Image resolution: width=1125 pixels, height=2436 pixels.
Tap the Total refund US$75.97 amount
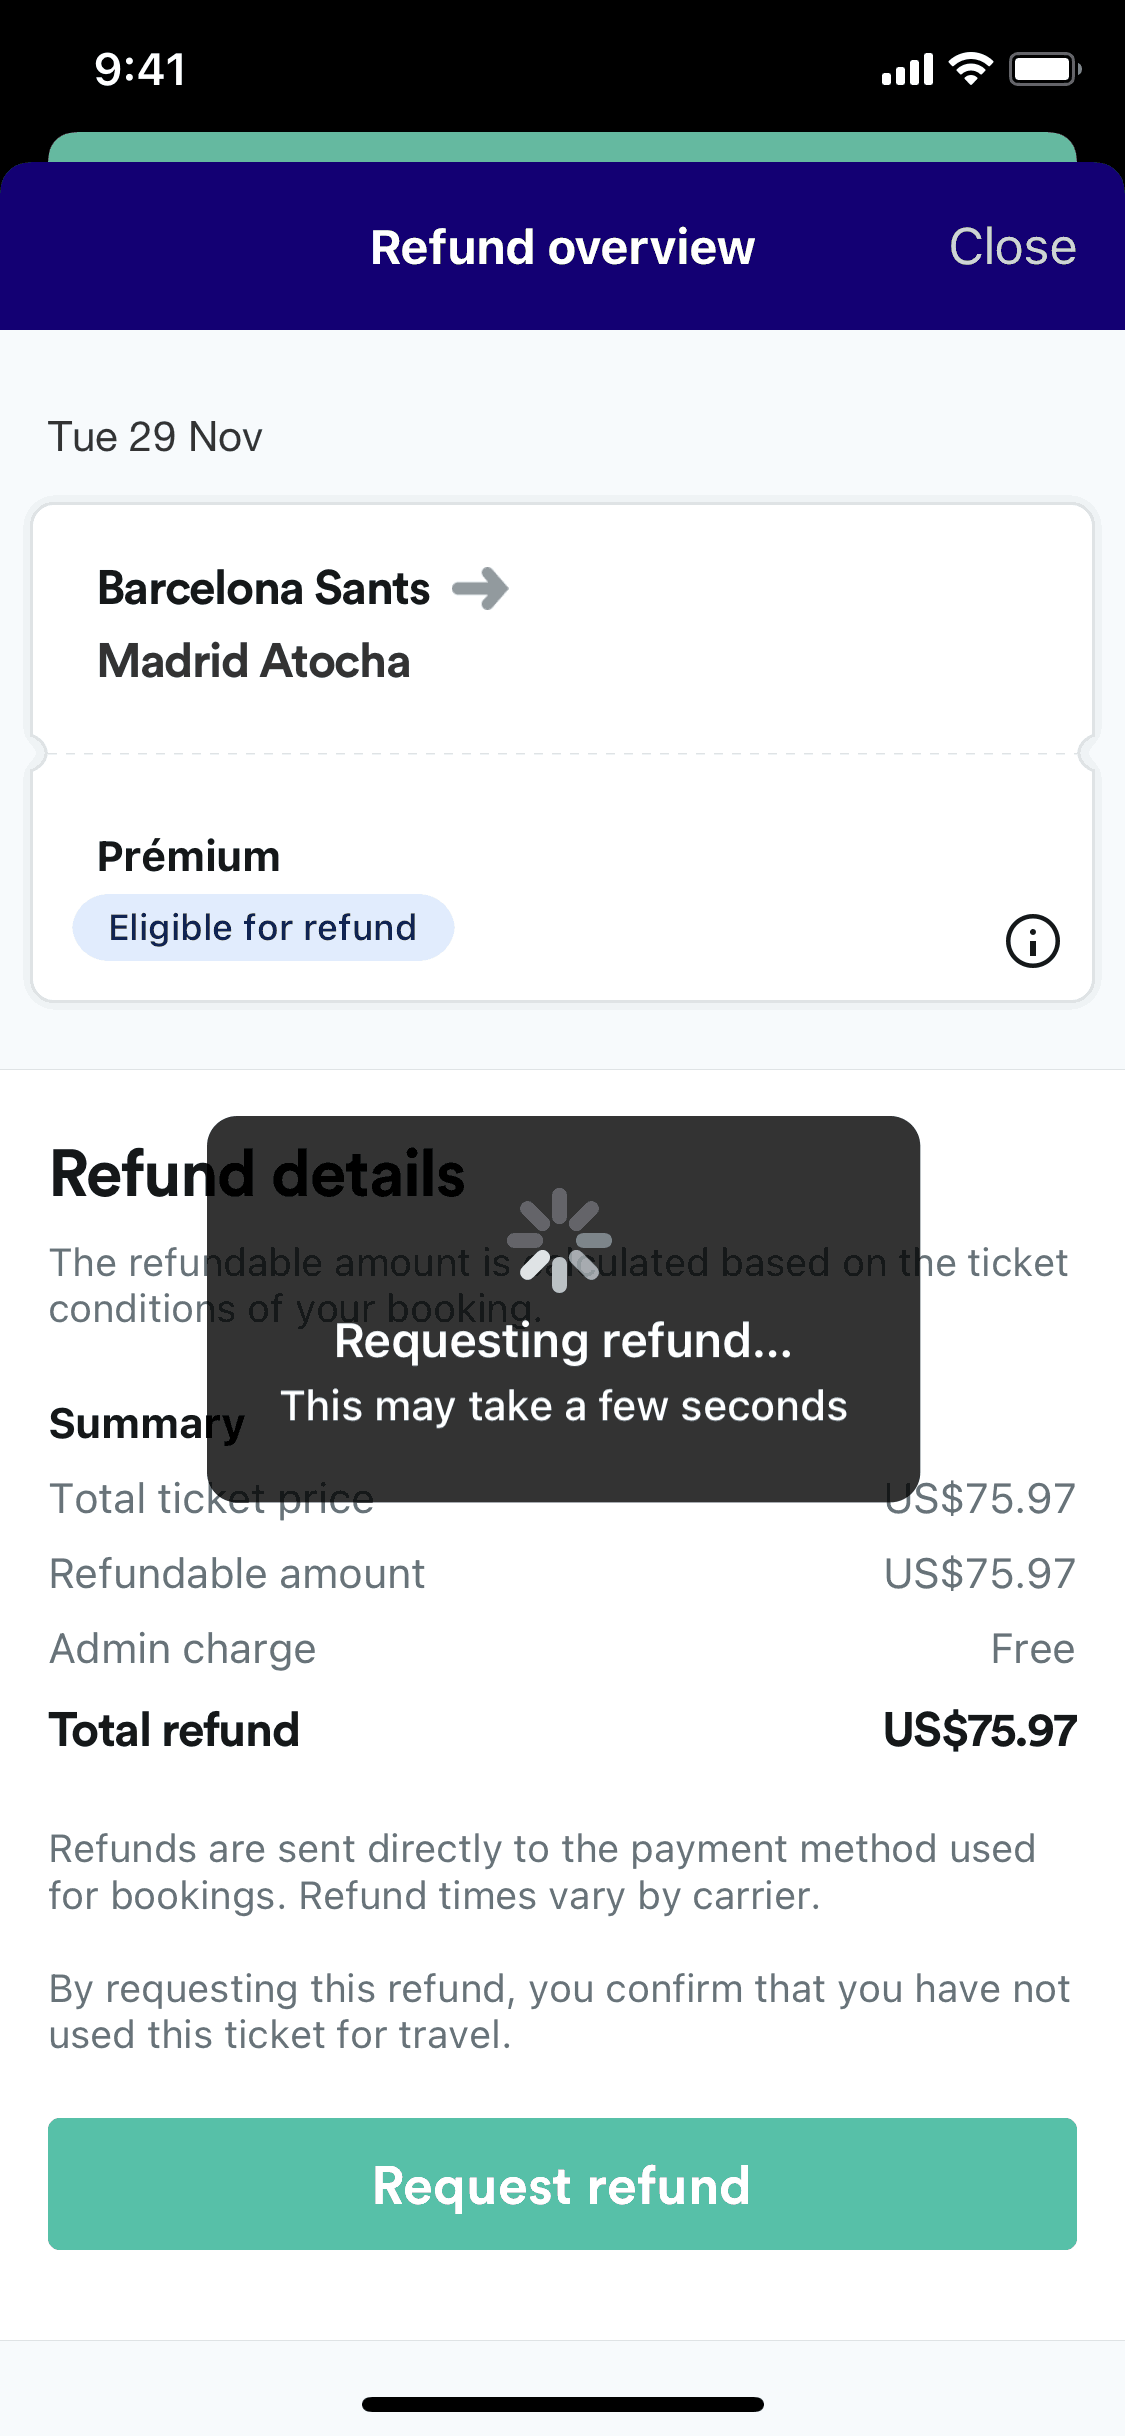tap(979, 1730)
